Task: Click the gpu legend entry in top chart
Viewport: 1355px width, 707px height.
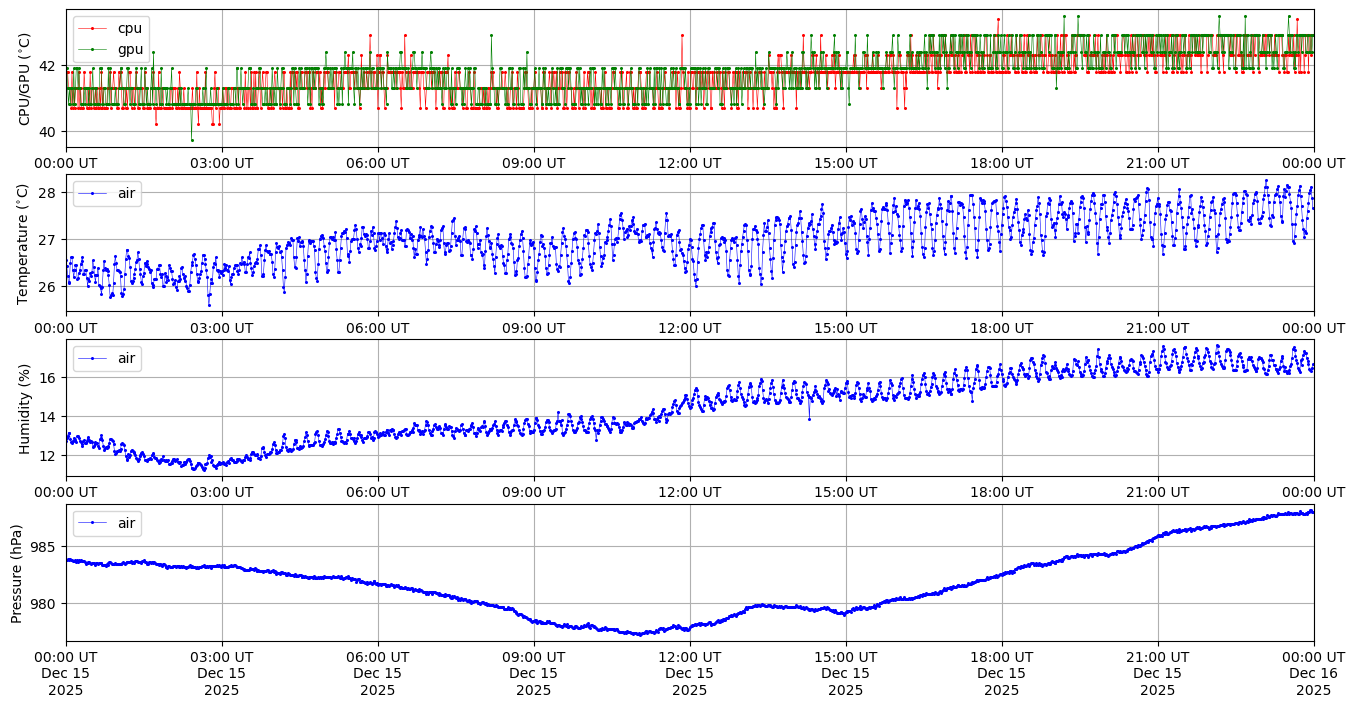Action: (x=131, y=49)
